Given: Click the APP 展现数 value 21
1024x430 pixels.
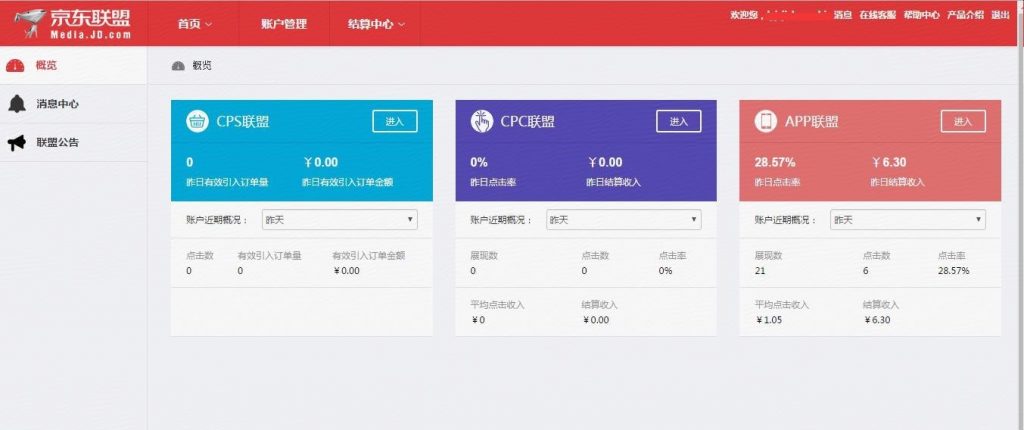Looking at the screenshot, I should 760,271.
